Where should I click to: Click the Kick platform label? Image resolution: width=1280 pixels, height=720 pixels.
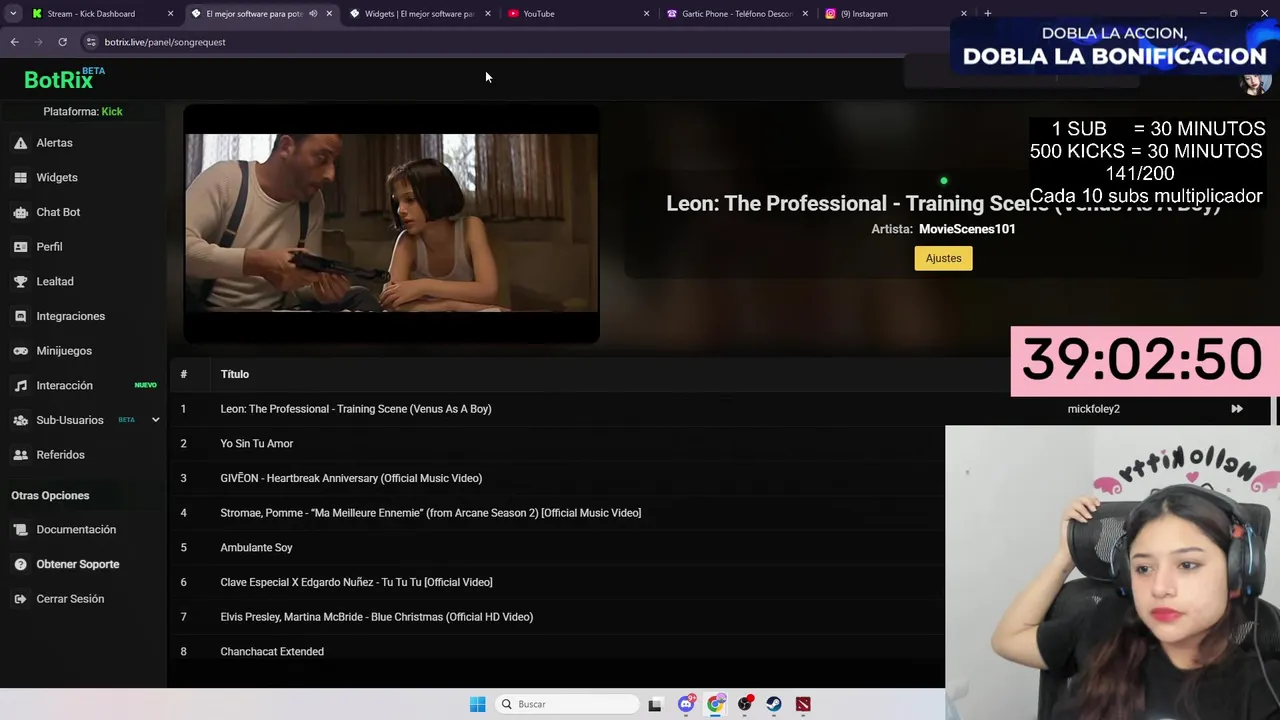pyautogui.click(x=112, y=111)
